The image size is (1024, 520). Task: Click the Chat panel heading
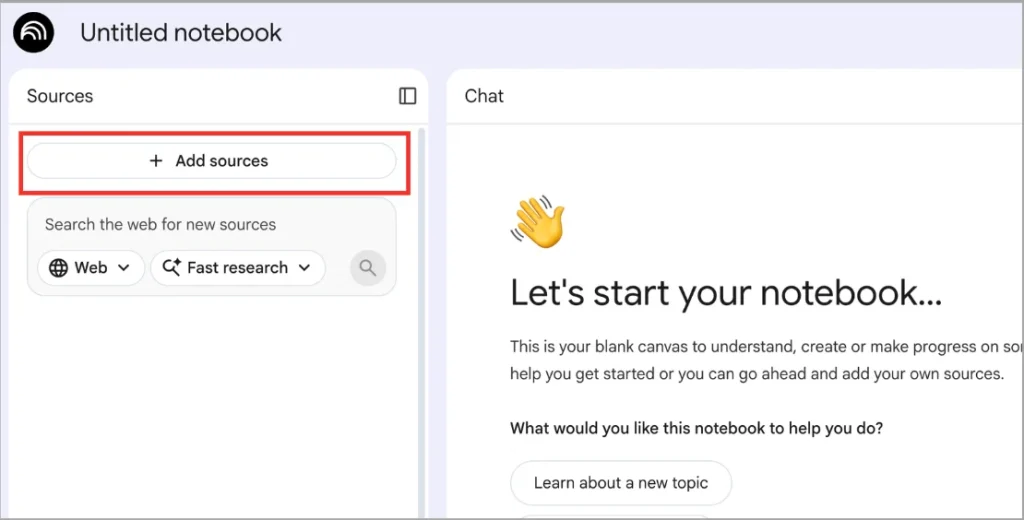coord(484,96)
